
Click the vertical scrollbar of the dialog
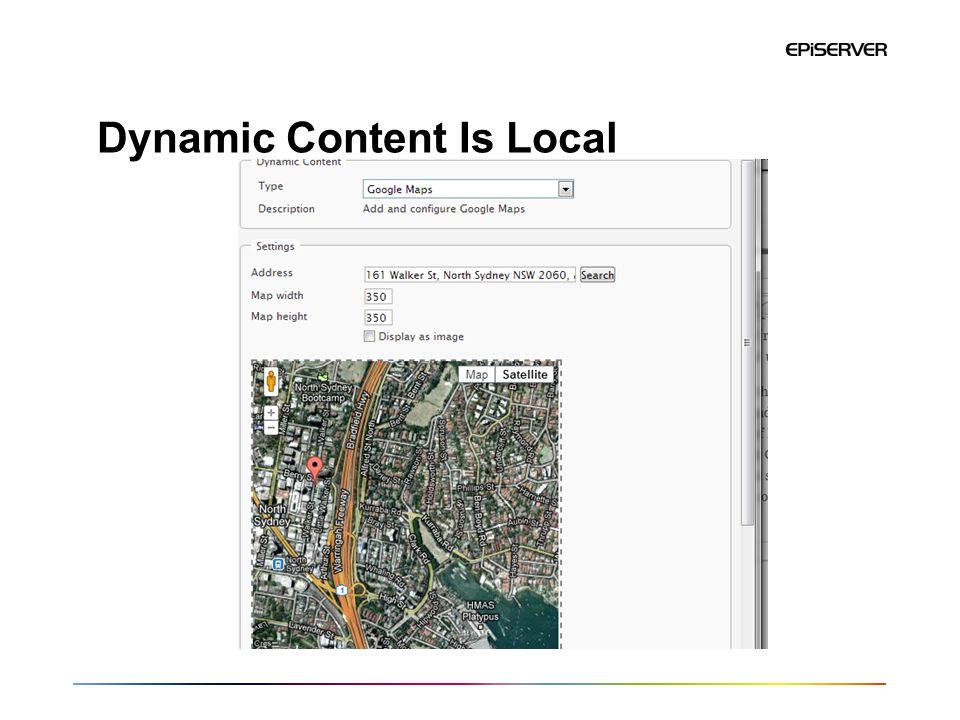tap(747, 343)
